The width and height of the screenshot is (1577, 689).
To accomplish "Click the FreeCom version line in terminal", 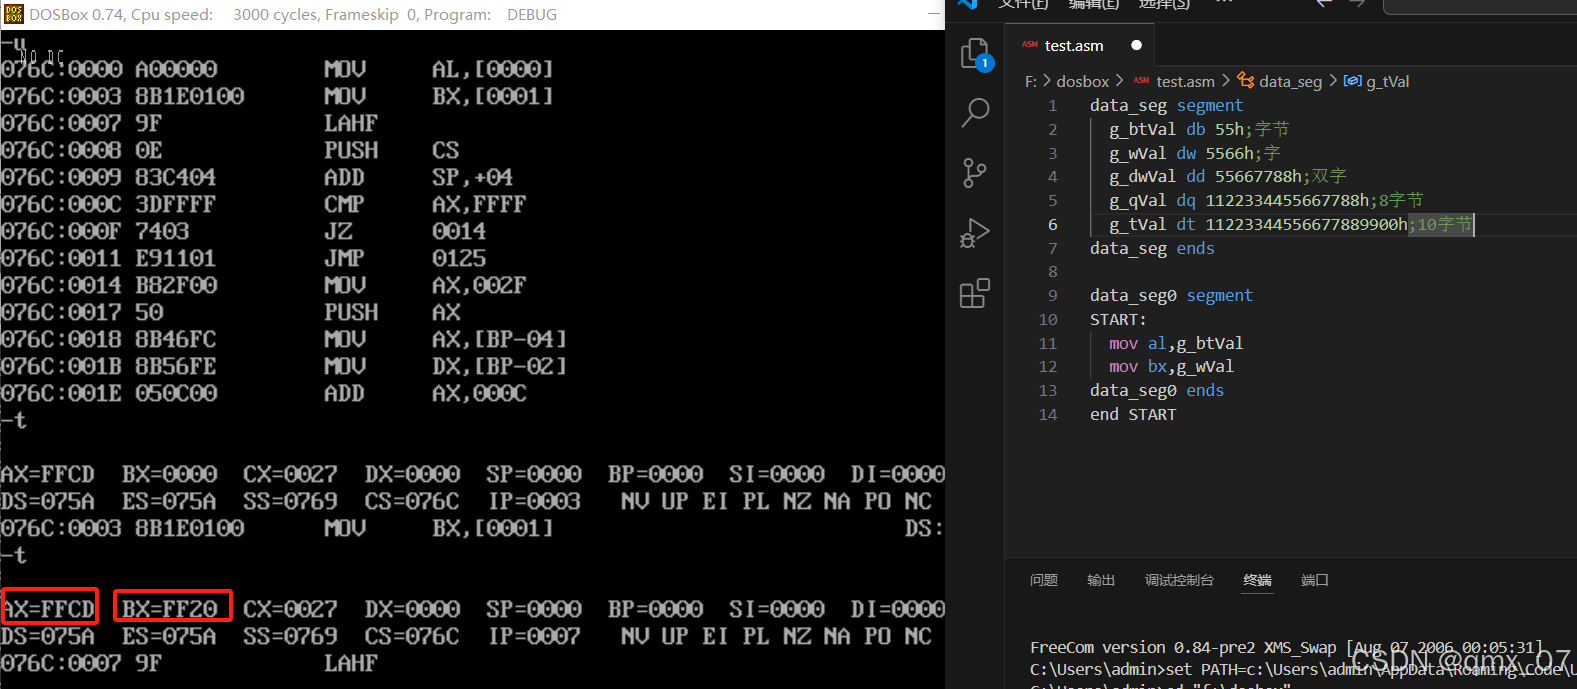I will click(1286, 647).
